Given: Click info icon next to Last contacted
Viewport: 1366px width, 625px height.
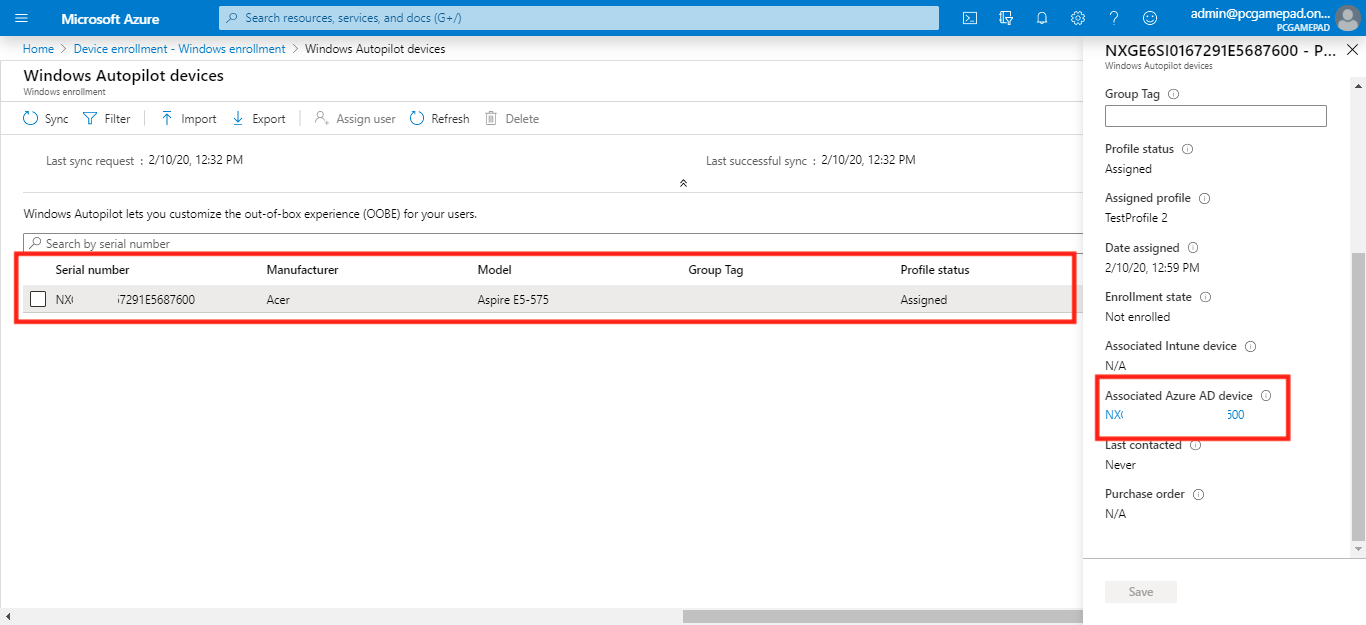Looking at the screenshot, I should tap(1195, 445).
